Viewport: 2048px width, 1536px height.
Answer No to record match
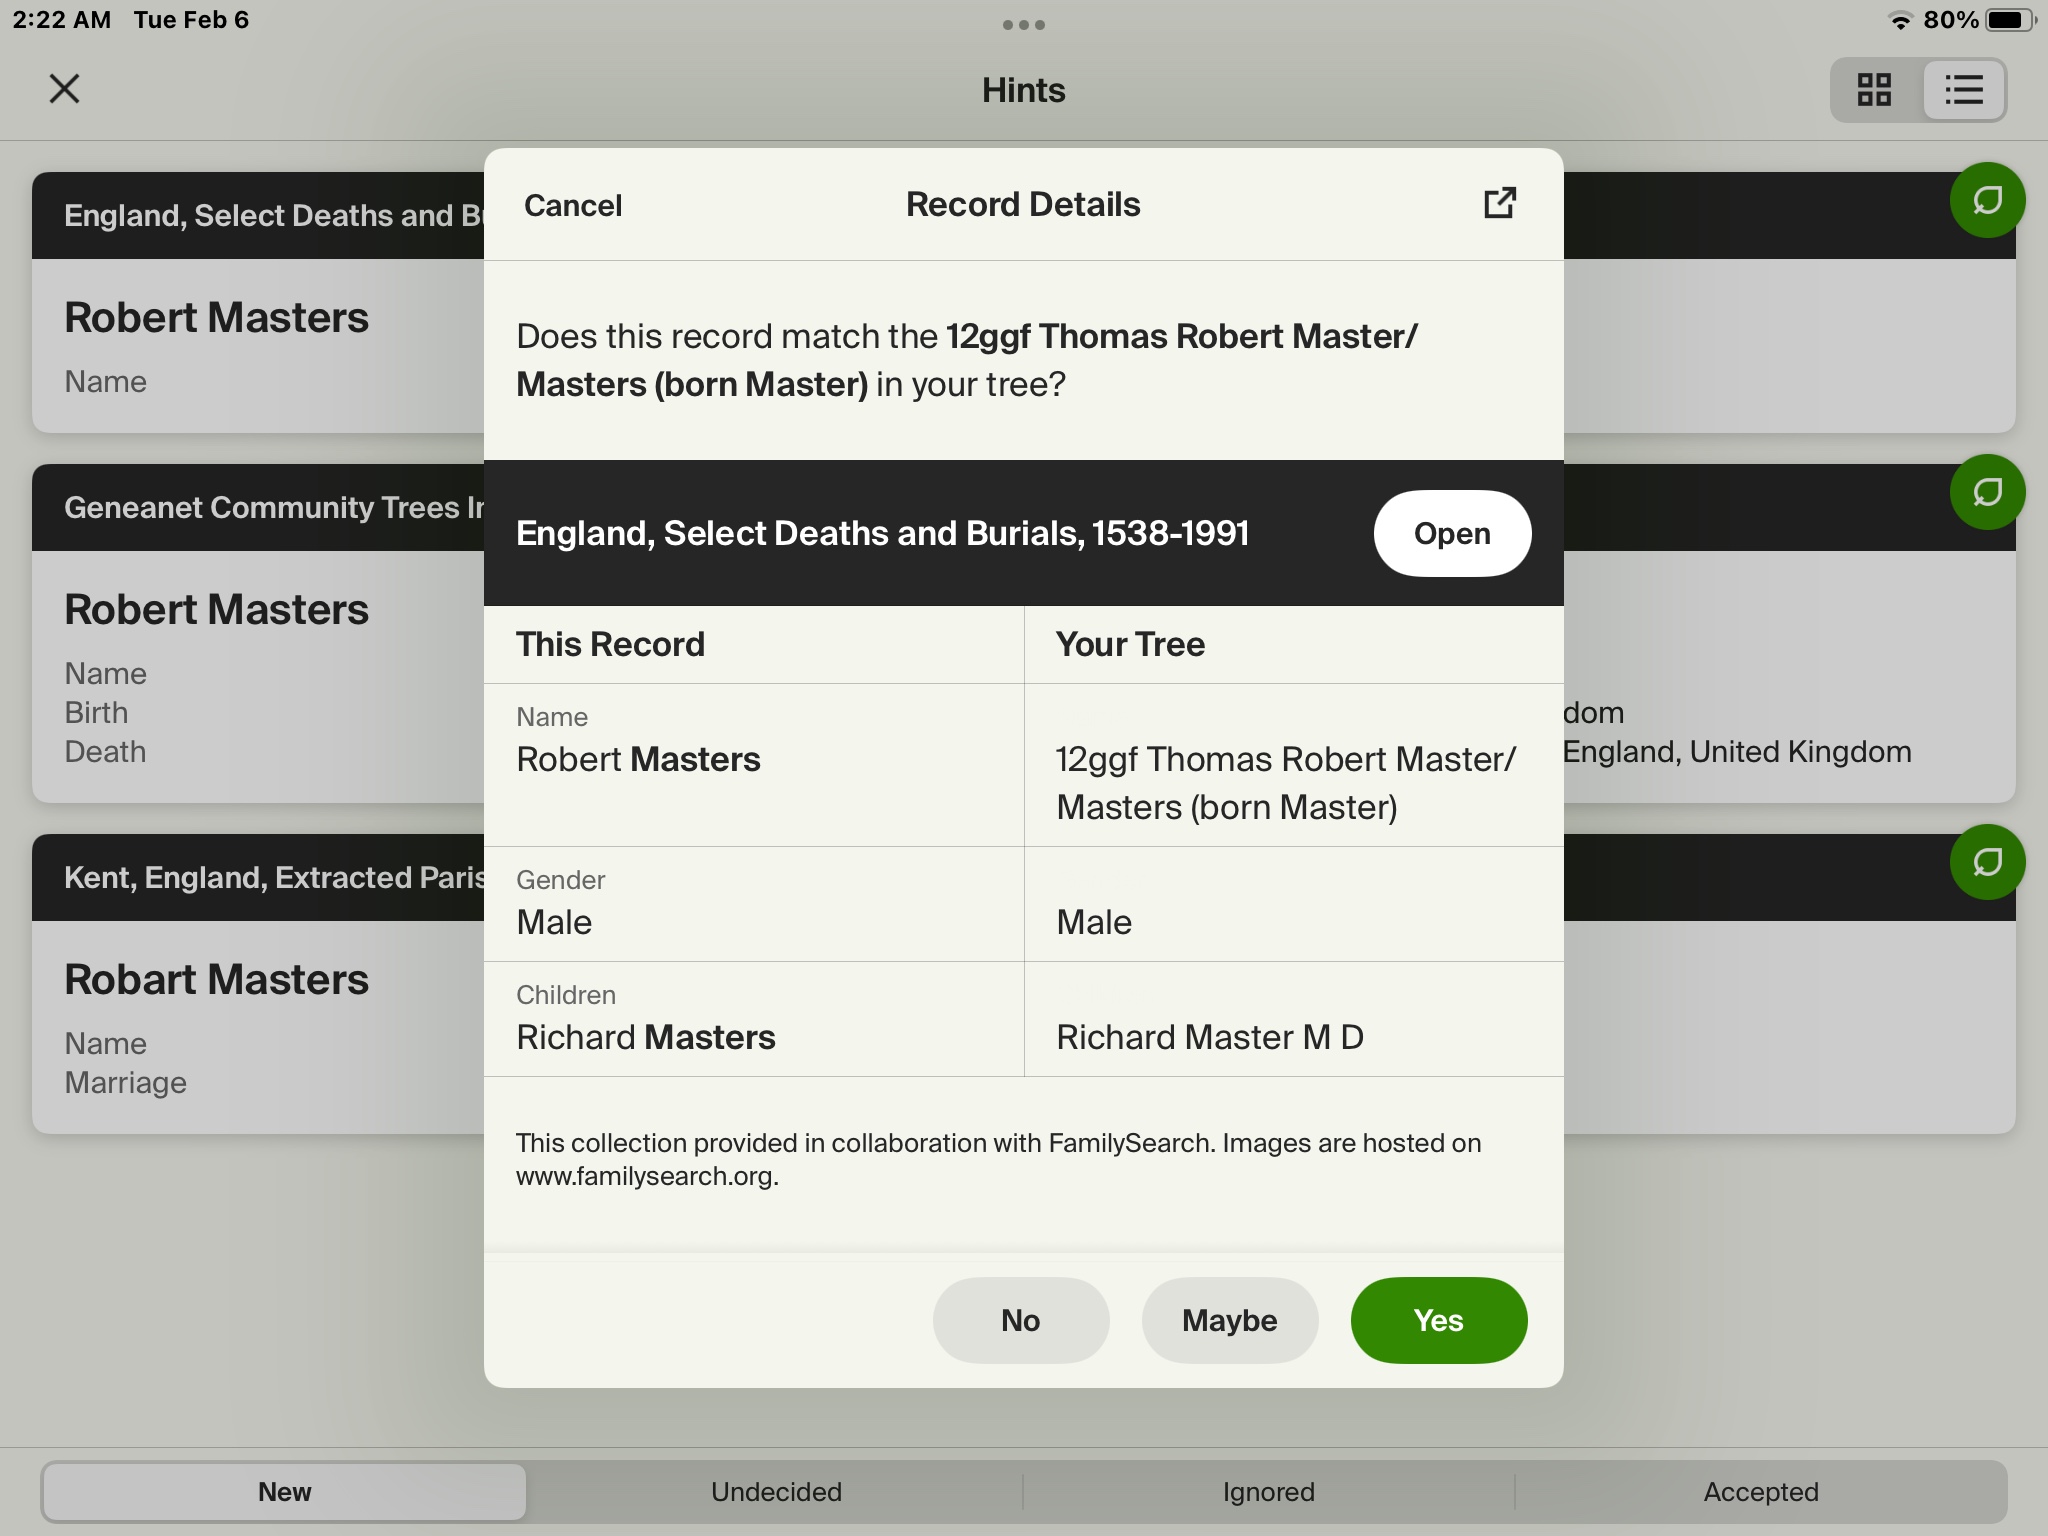pos(1020,1320)
